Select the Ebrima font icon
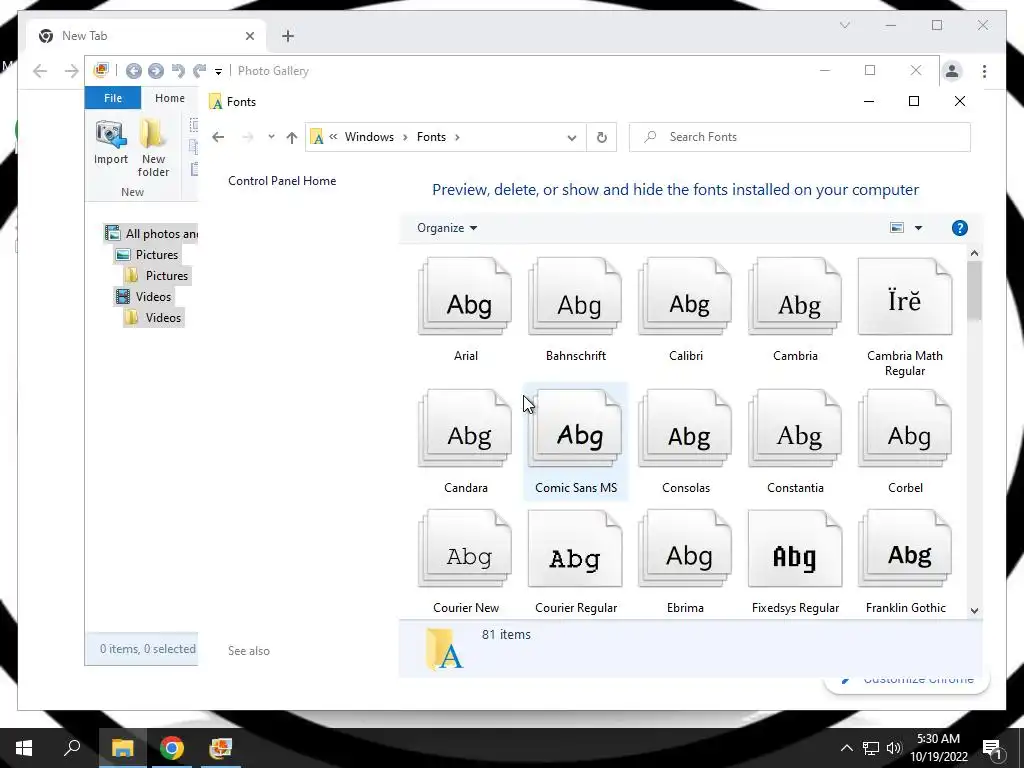 click(x=685, y=549)
